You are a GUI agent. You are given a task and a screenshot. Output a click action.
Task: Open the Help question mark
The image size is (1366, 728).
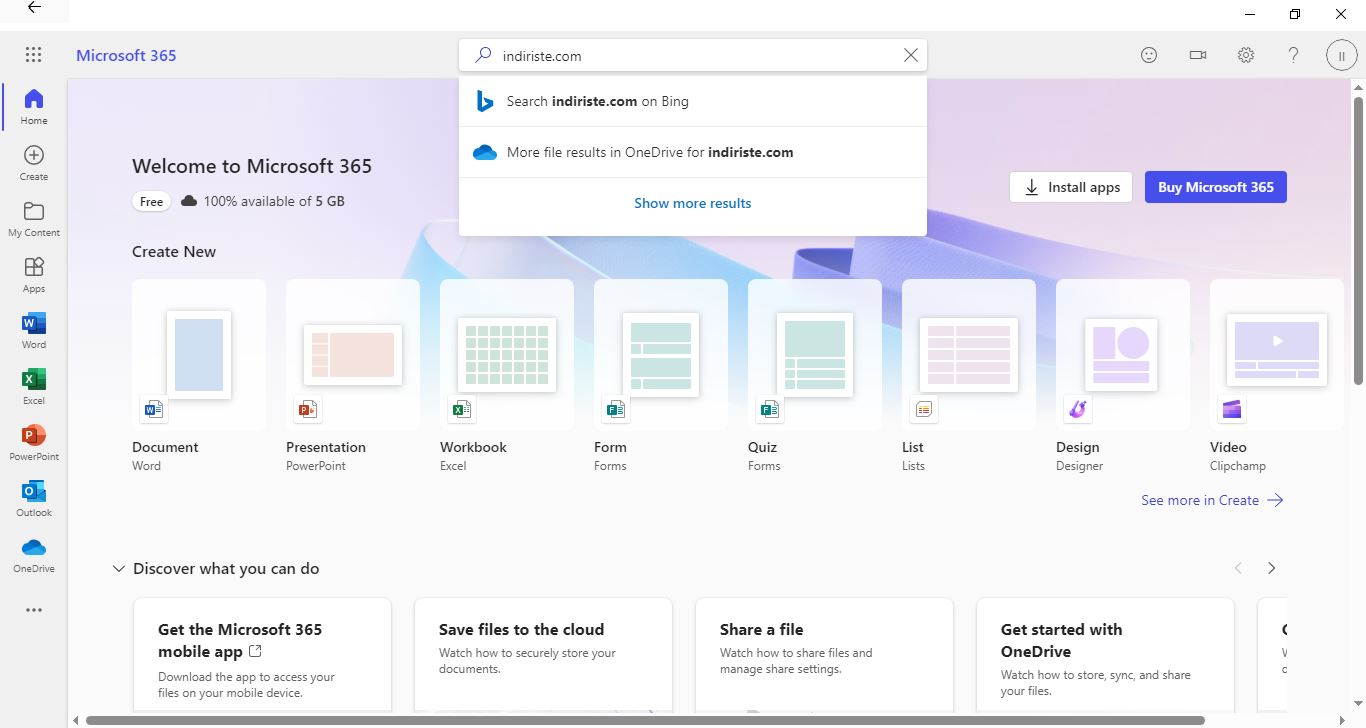tap(1294, 55)
